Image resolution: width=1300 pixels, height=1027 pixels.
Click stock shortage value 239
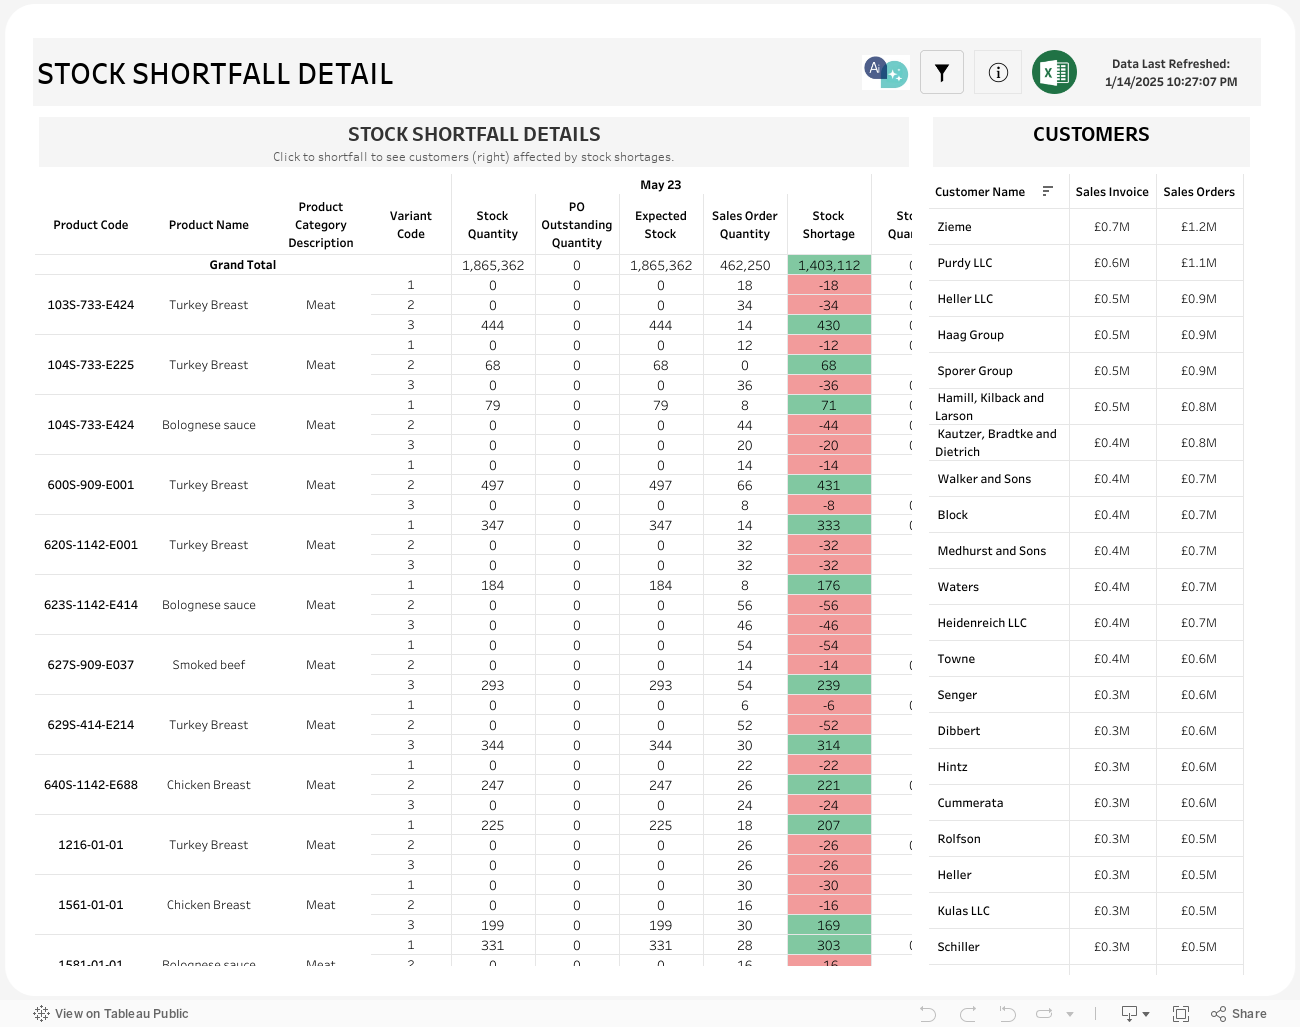pyautogui.click(x=829, y=685)
